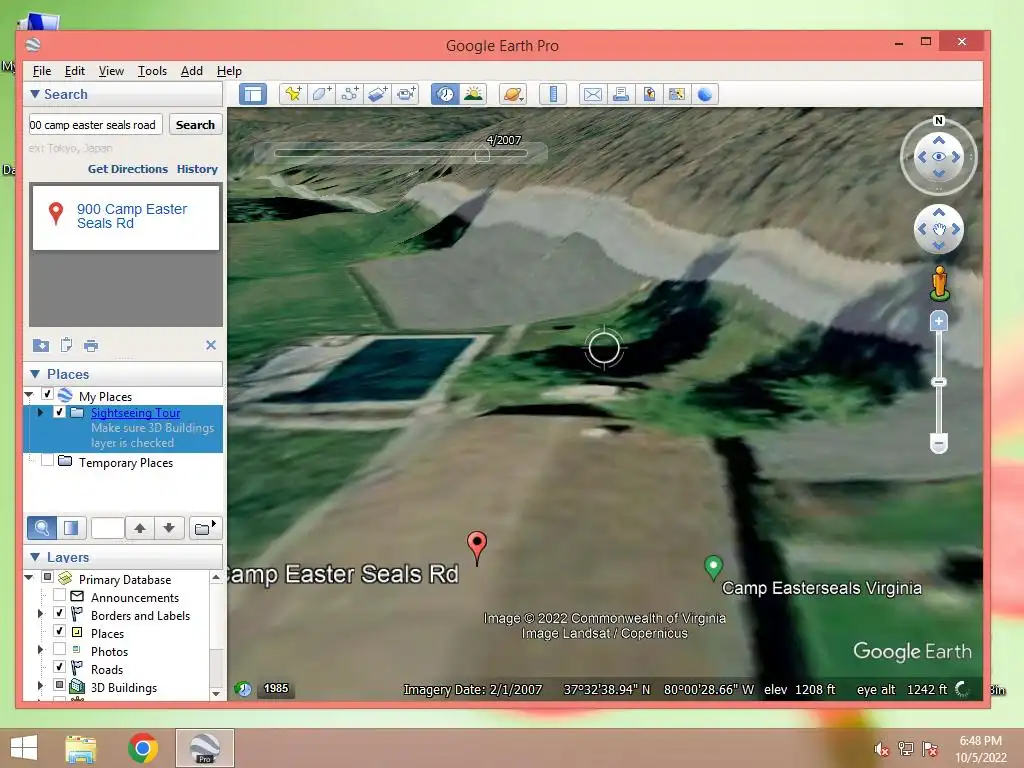Screen dimensions: 1024x768
Task: Enable the Announcements layer checkbox
Action: pyautogui.click(x=59, y=596)
